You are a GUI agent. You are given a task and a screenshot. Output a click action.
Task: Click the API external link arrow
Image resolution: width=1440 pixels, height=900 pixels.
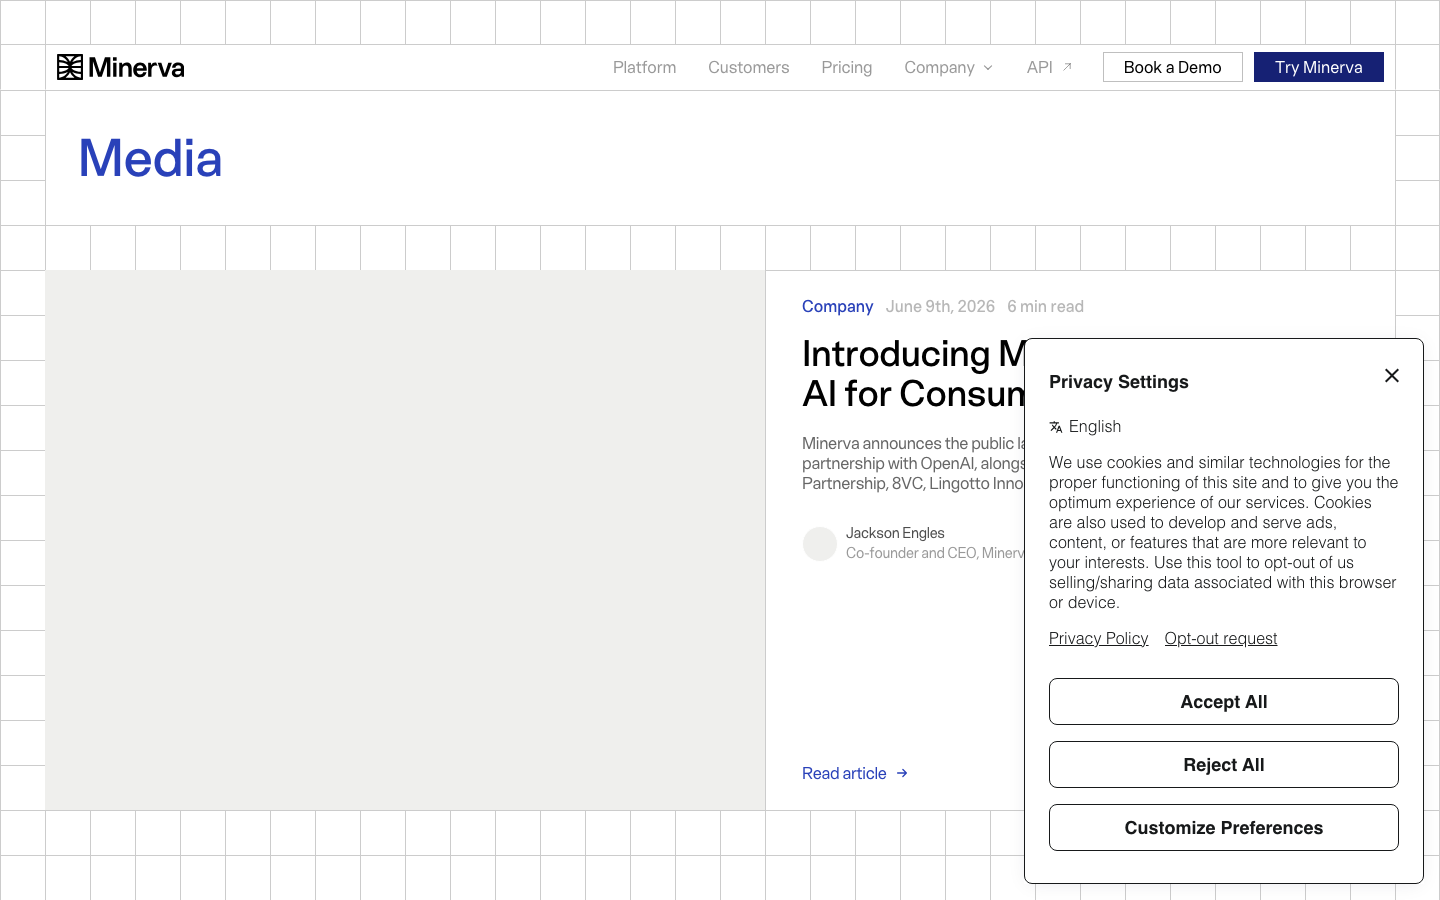(x=1067, y=67)
